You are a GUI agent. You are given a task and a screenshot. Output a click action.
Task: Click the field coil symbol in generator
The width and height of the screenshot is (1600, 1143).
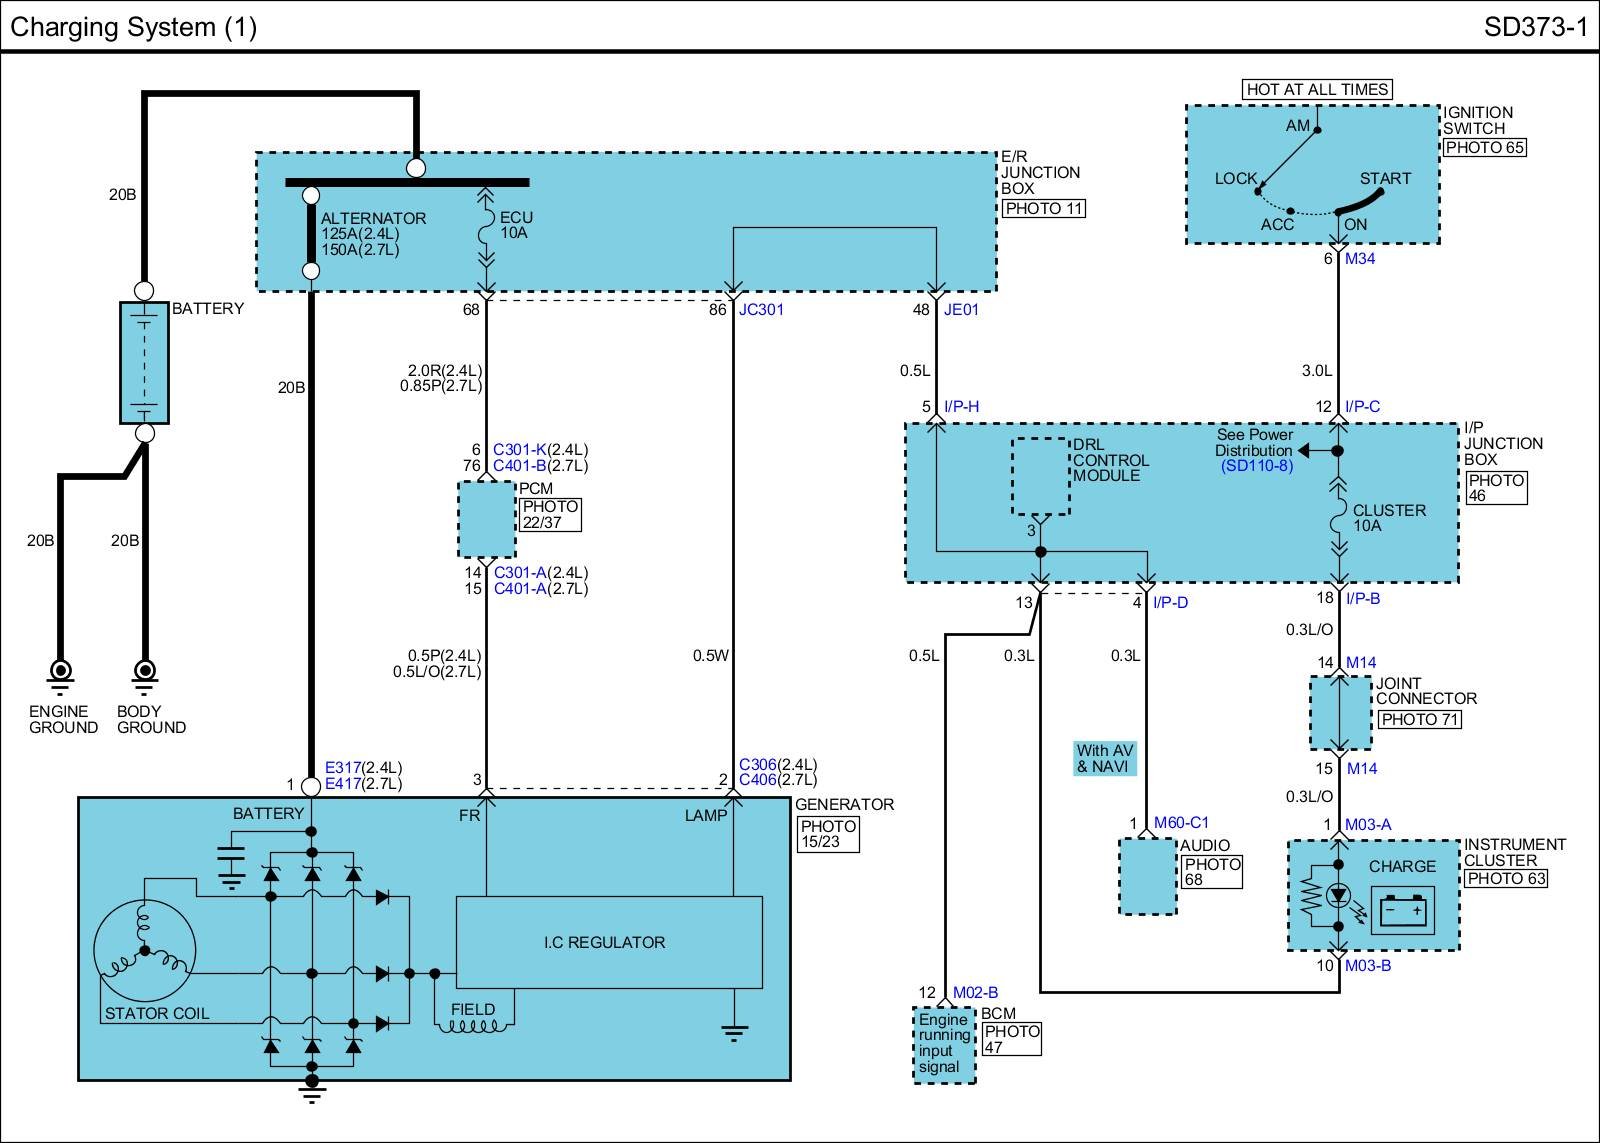coord(473,1024)
